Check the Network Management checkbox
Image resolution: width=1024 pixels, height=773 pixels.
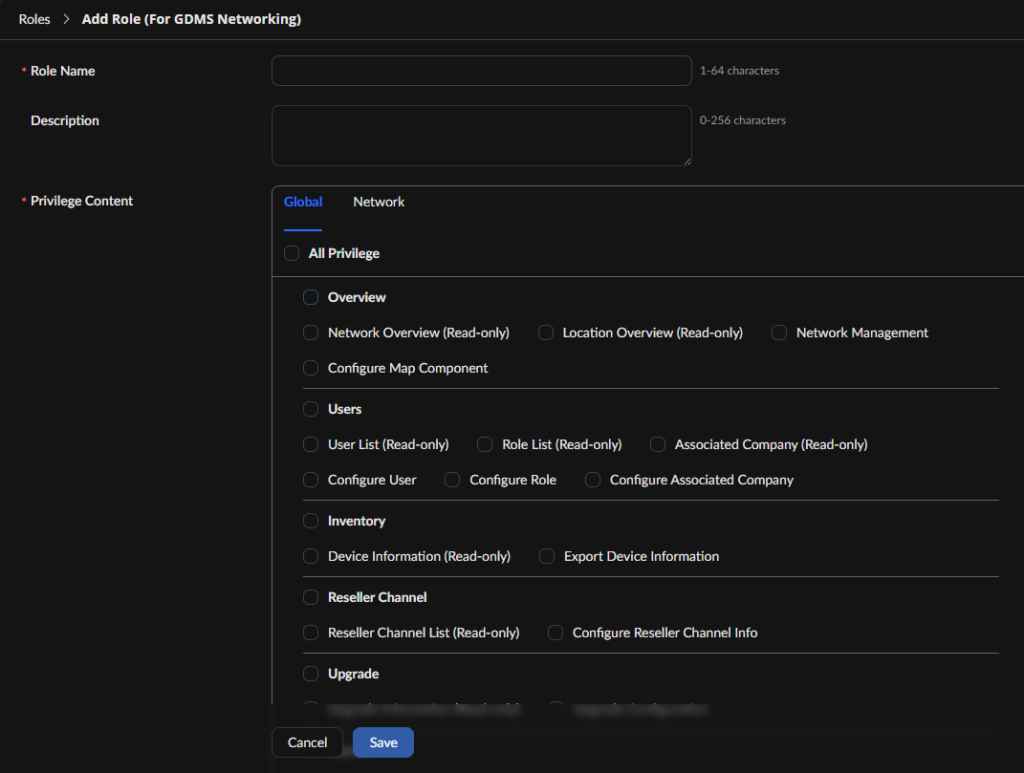tap(779, 333)
